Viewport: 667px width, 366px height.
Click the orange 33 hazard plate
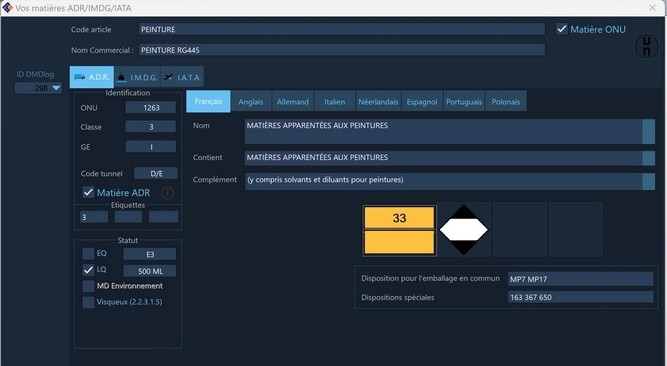[399, 230]
